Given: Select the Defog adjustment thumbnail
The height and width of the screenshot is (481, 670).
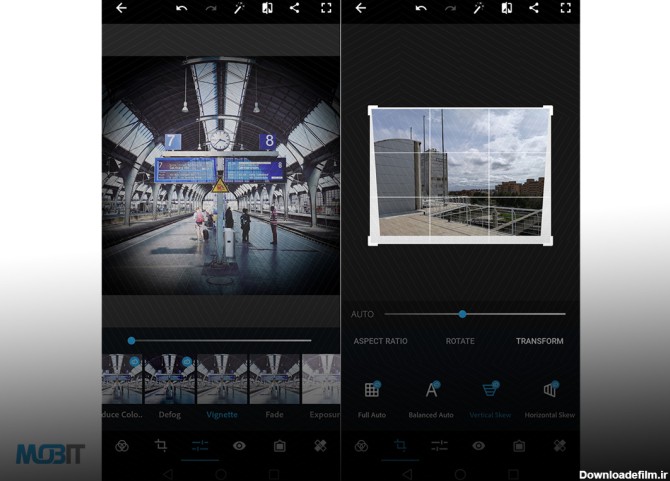Looking at the screenshot, I should click(x=169, y=378).
